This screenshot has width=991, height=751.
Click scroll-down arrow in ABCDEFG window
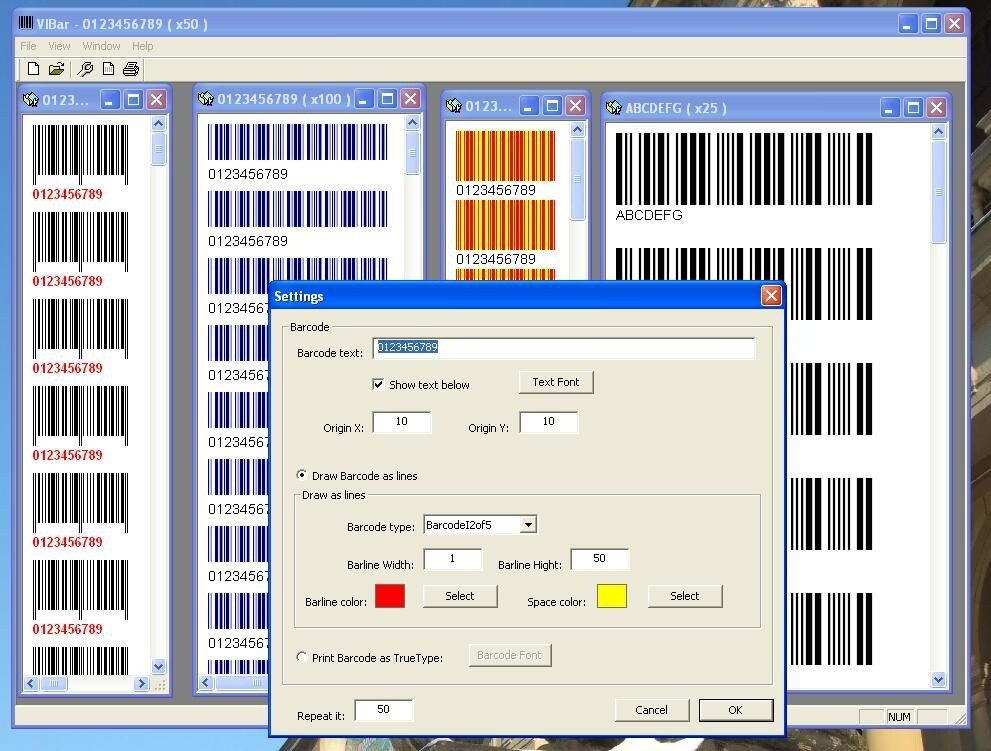pos(939,680)
